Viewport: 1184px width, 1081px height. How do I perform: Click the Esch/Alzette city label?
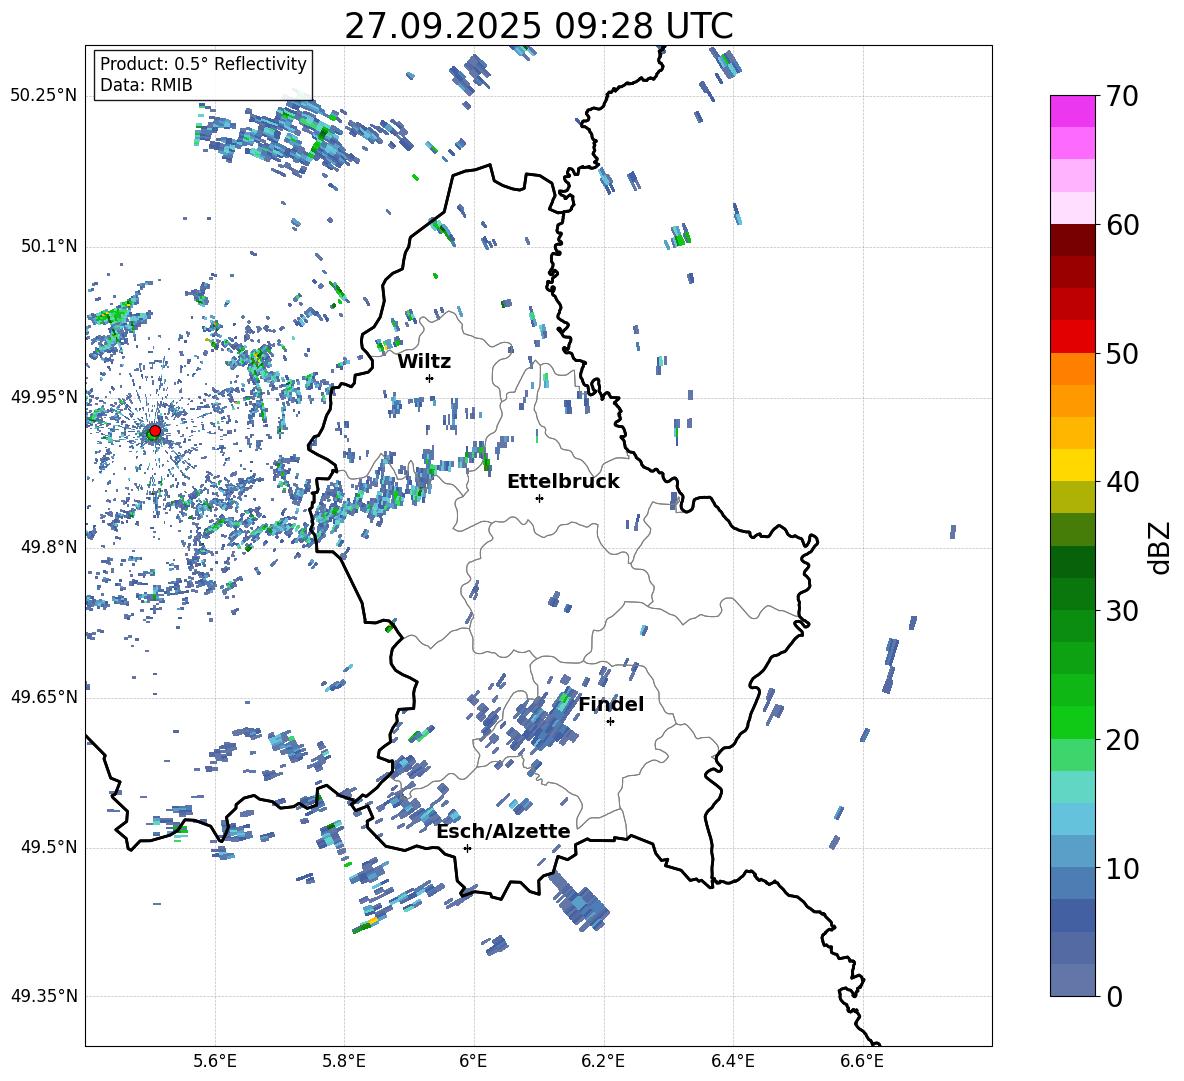coord(503,831)
